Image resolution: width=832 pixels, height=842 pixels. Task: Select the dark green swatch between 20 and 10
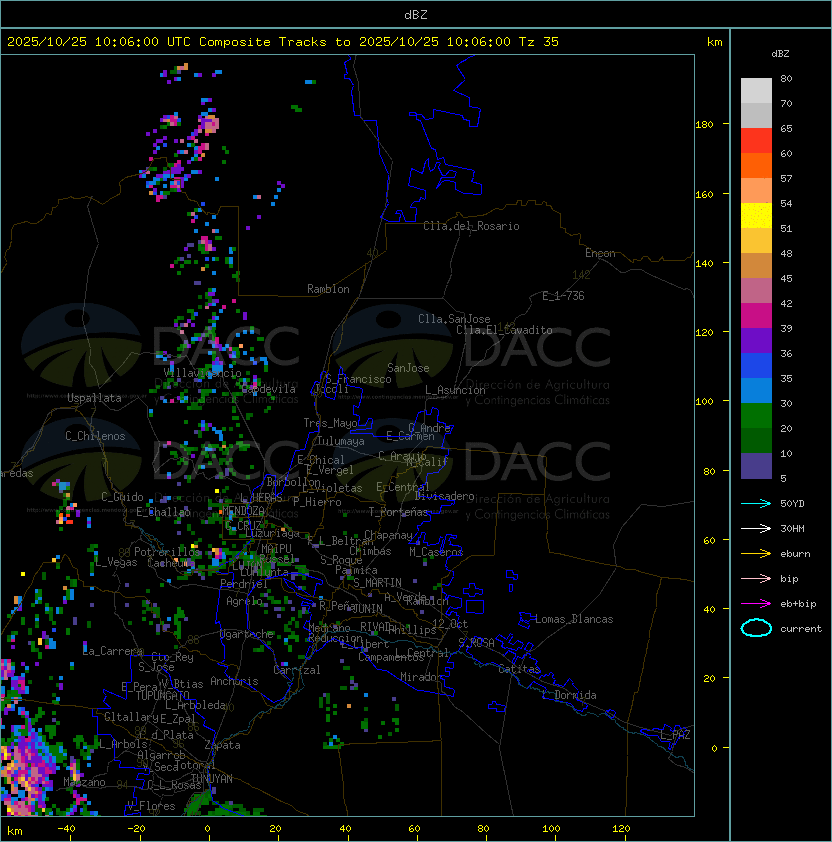click(x=756, y=440)
